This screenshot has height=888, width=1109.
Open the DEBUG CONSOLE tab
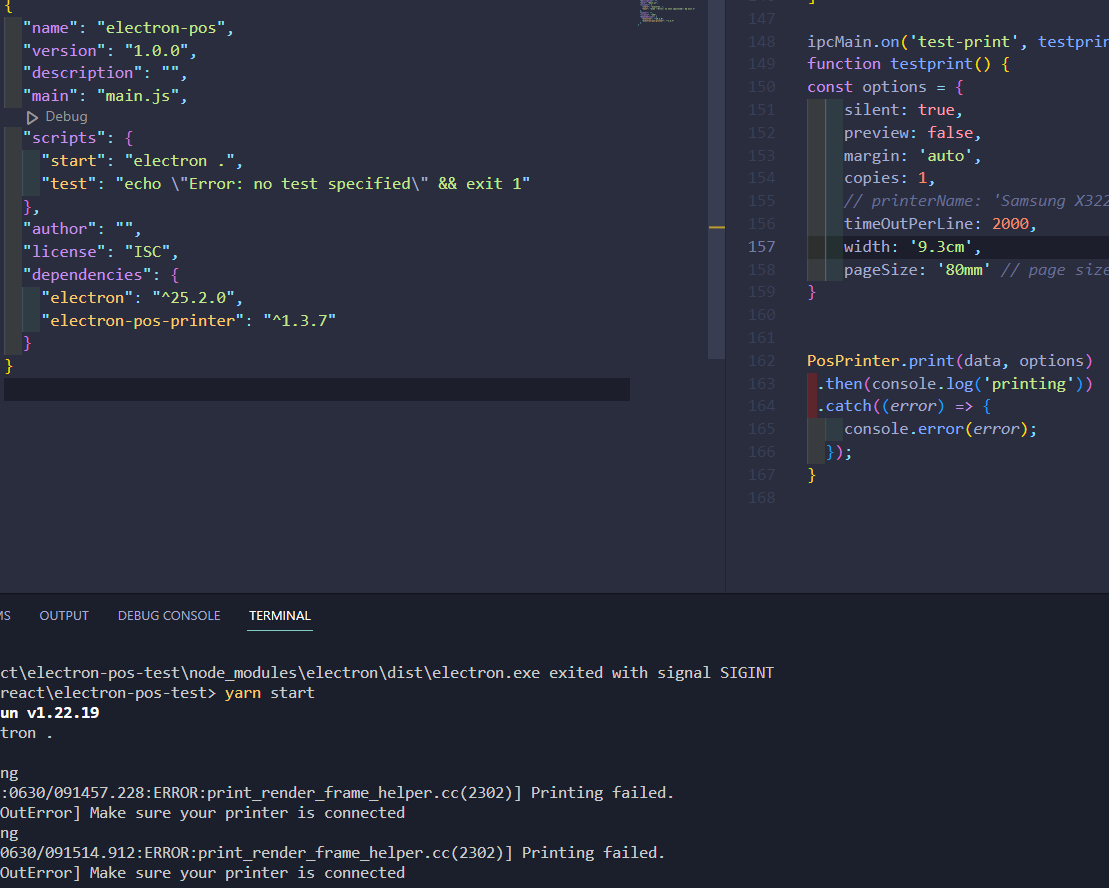coord(168,615)
